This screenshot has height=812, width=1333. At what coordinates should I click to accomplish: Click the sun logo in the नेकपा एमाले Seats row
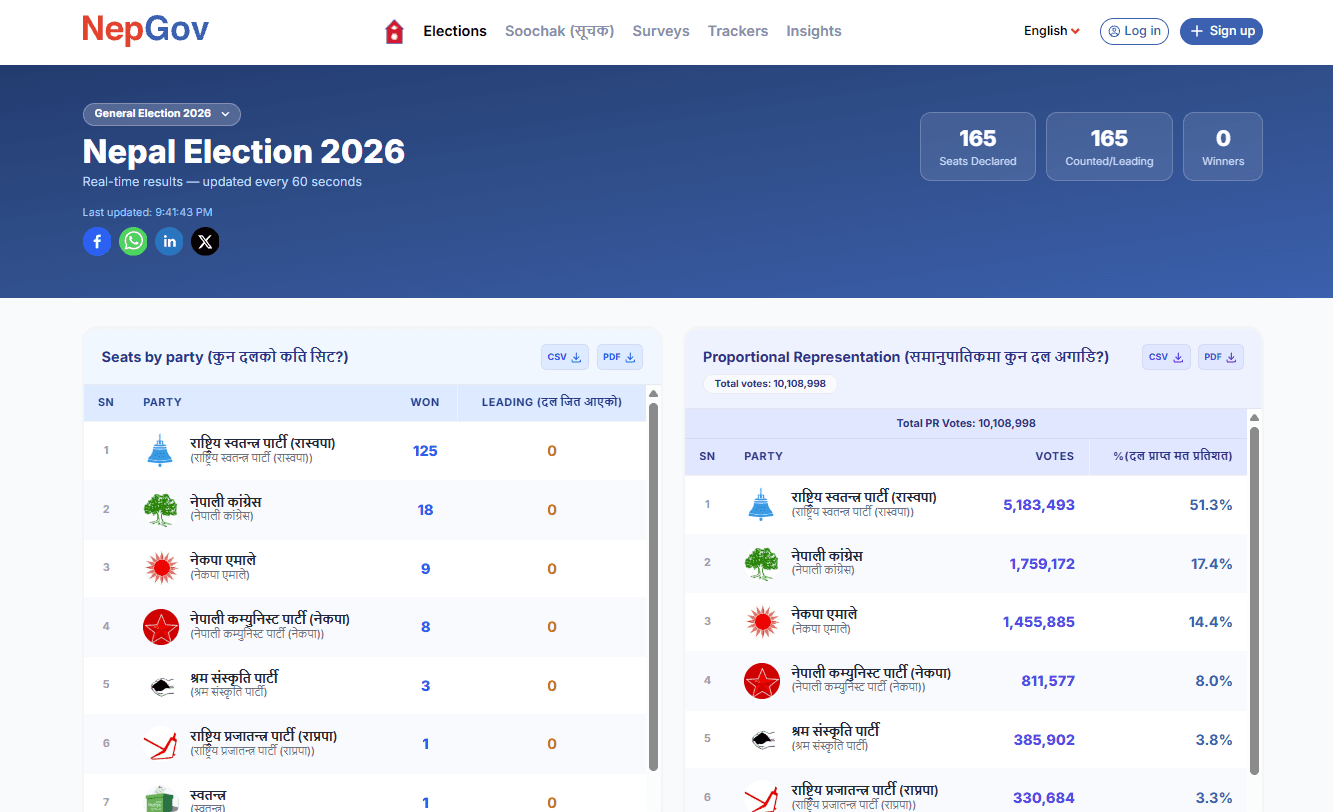click(x=160, y=568)
